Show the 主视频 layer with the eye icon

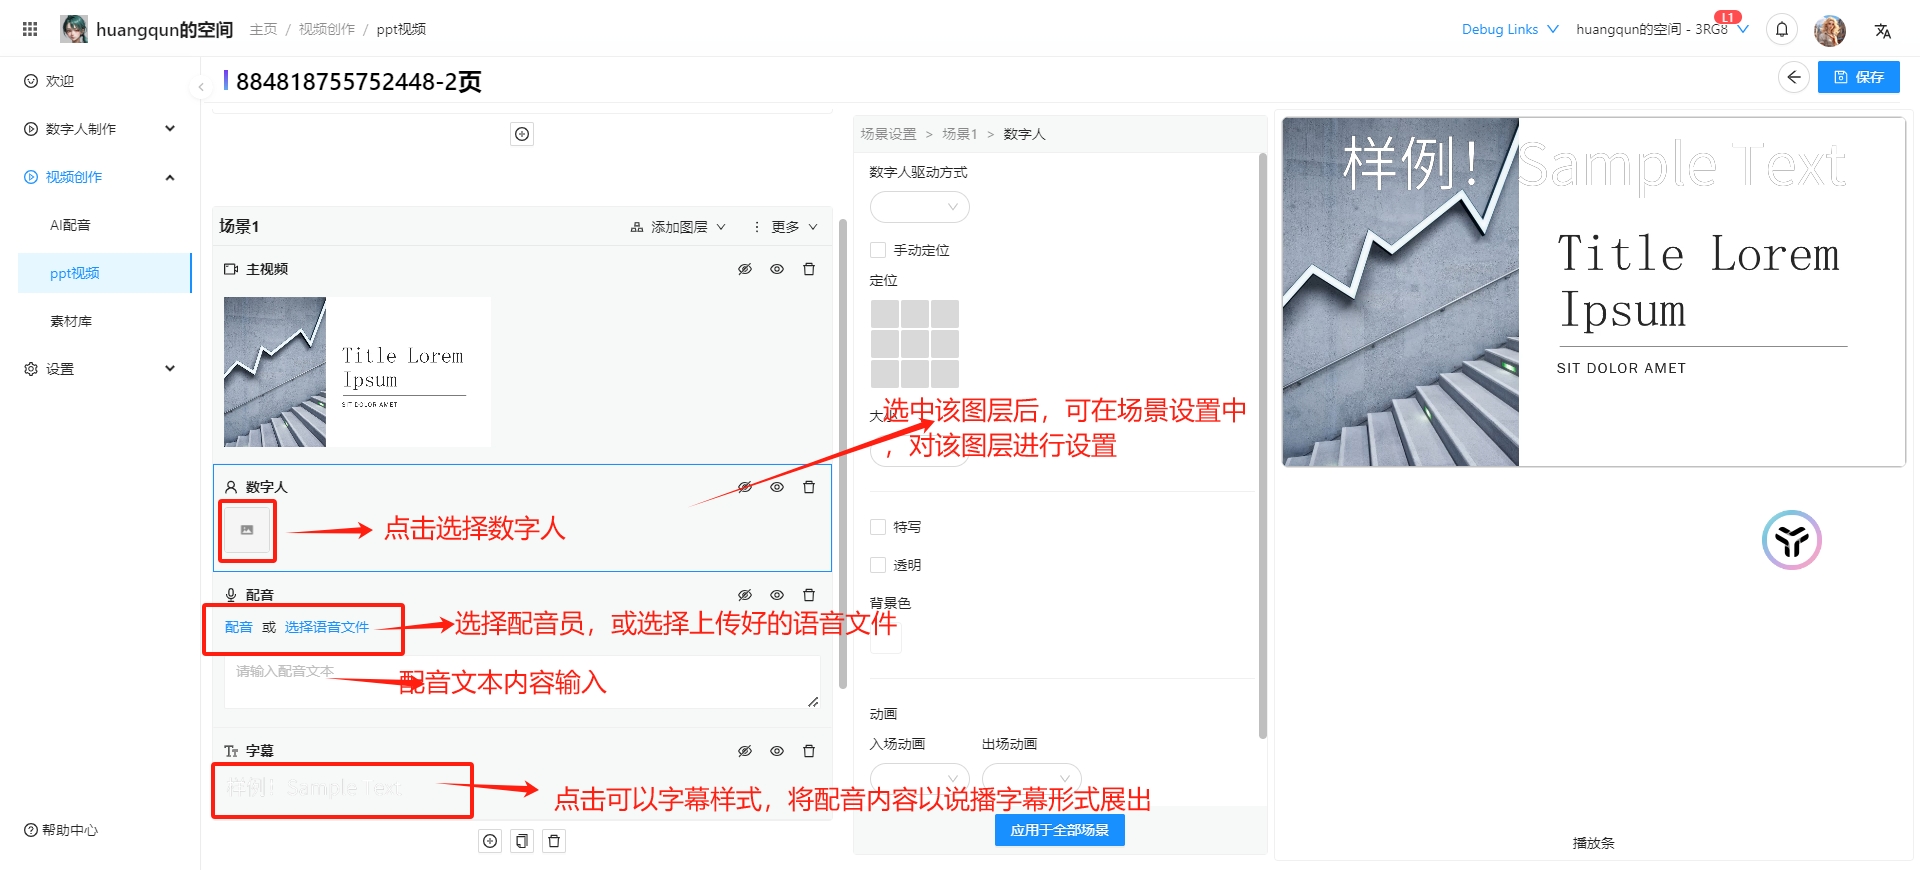click(777, 269)
